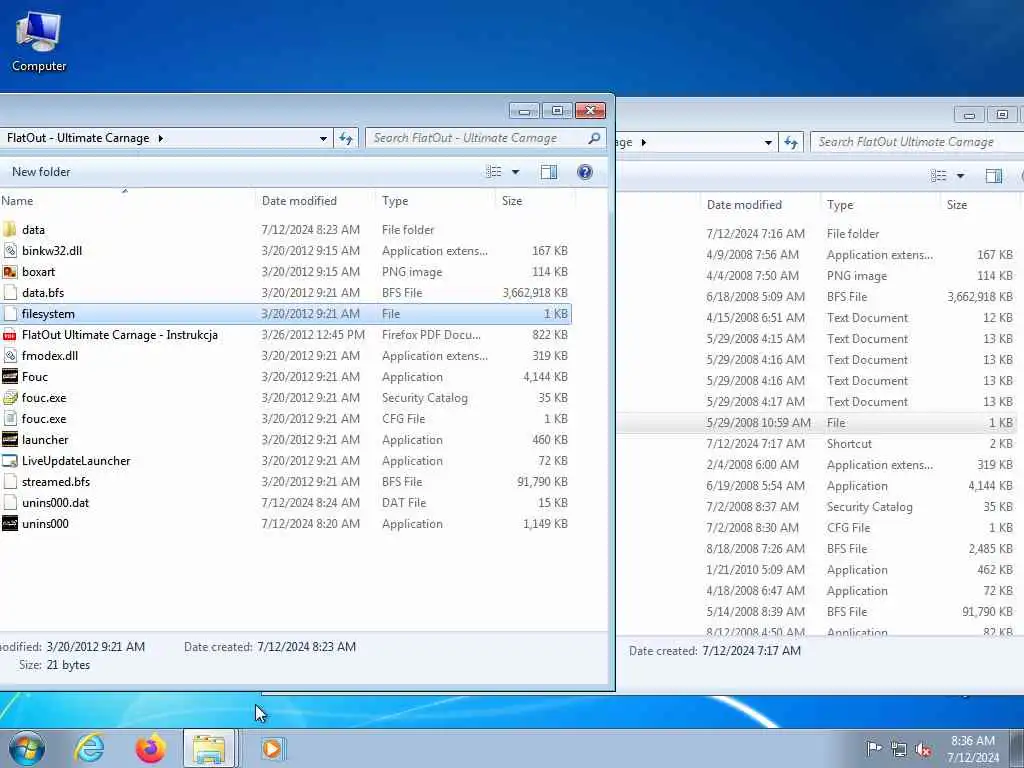Sort back window by Size column

(x=980, y=205)
